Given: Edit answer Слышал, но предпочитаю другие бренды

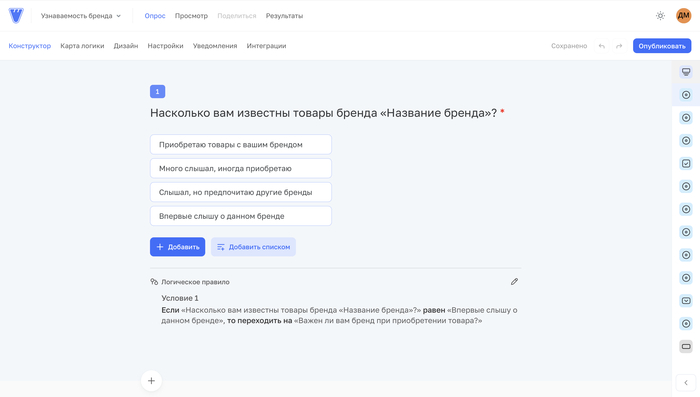Looking at the screenshot, I should coord(241,192).
